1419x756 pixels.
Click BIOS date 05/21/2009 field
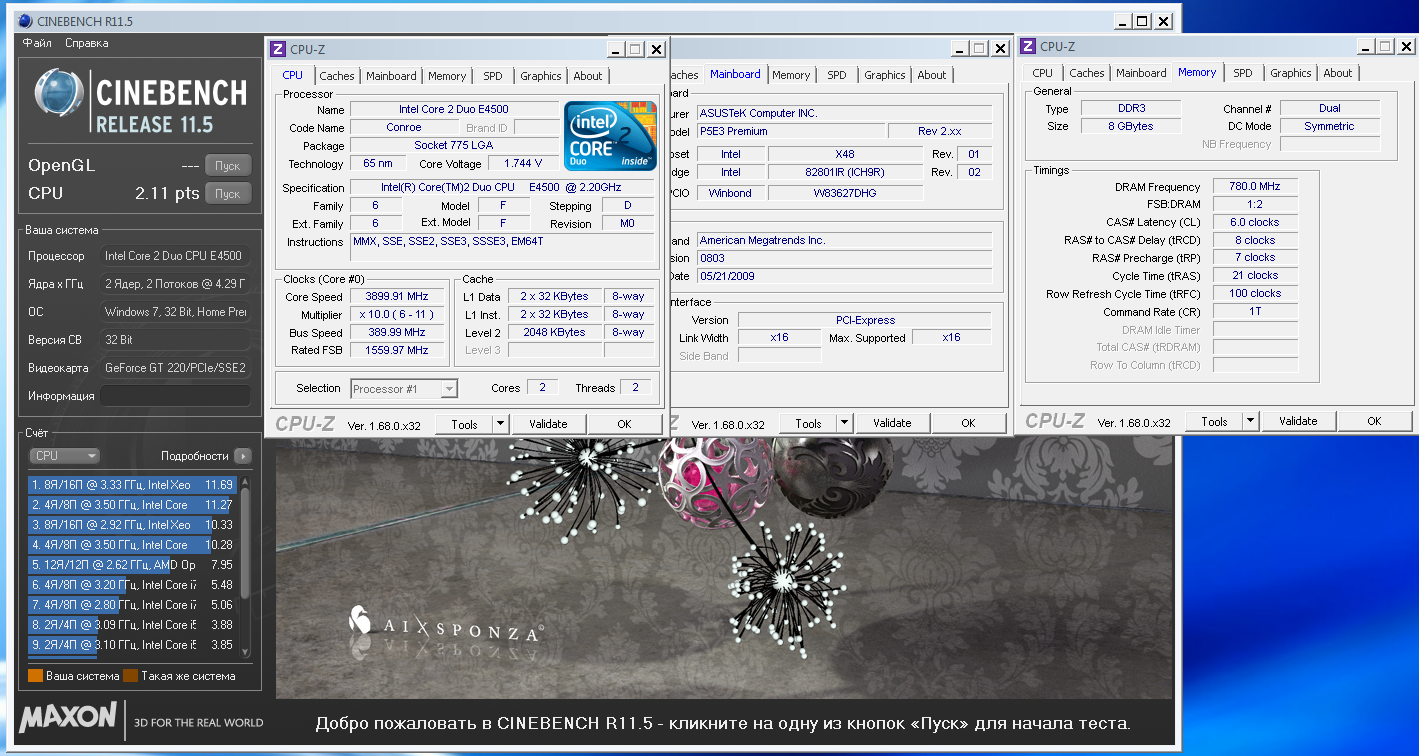coord(844,276)
